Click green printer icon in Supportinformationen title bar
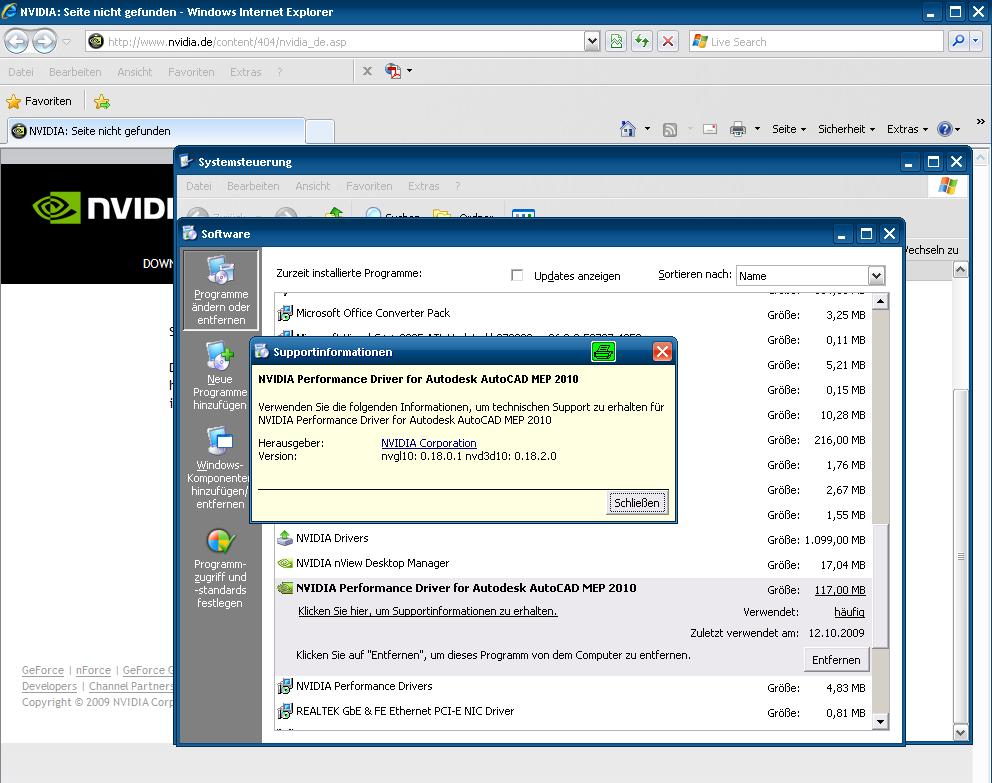 point(603,352)
